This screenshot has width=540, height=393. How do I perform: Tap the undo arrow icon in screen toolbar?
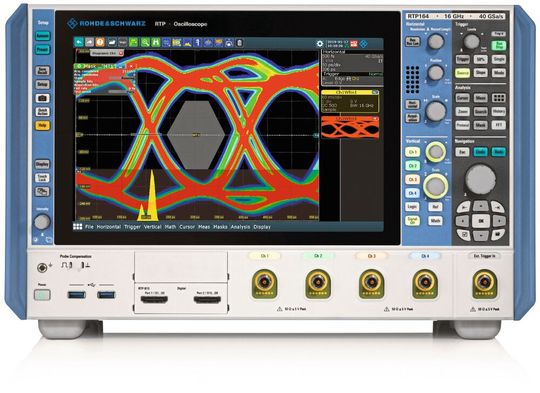coord(79,42)
